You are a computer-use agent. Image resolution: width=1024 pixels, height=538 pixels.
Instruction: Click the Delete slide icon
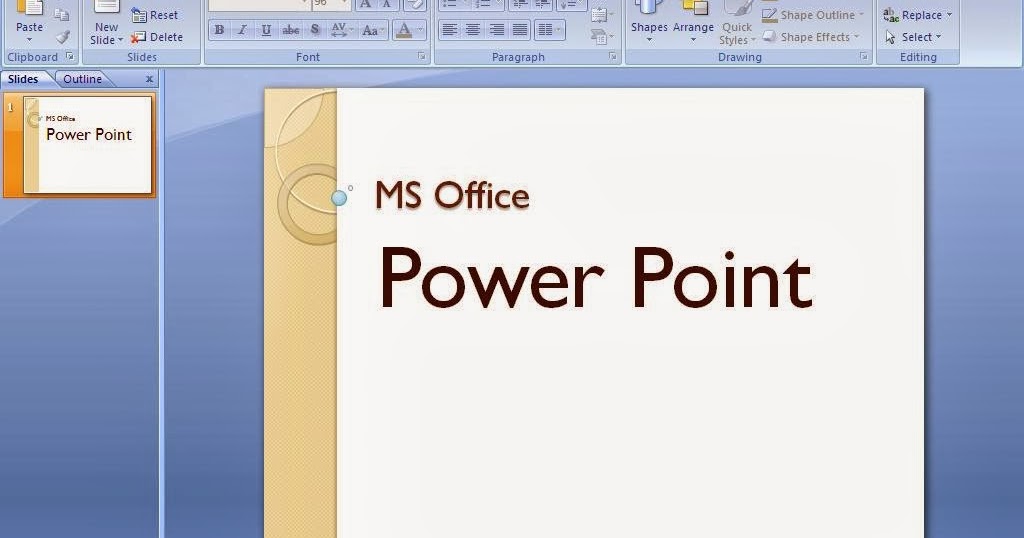pos(138,38)
